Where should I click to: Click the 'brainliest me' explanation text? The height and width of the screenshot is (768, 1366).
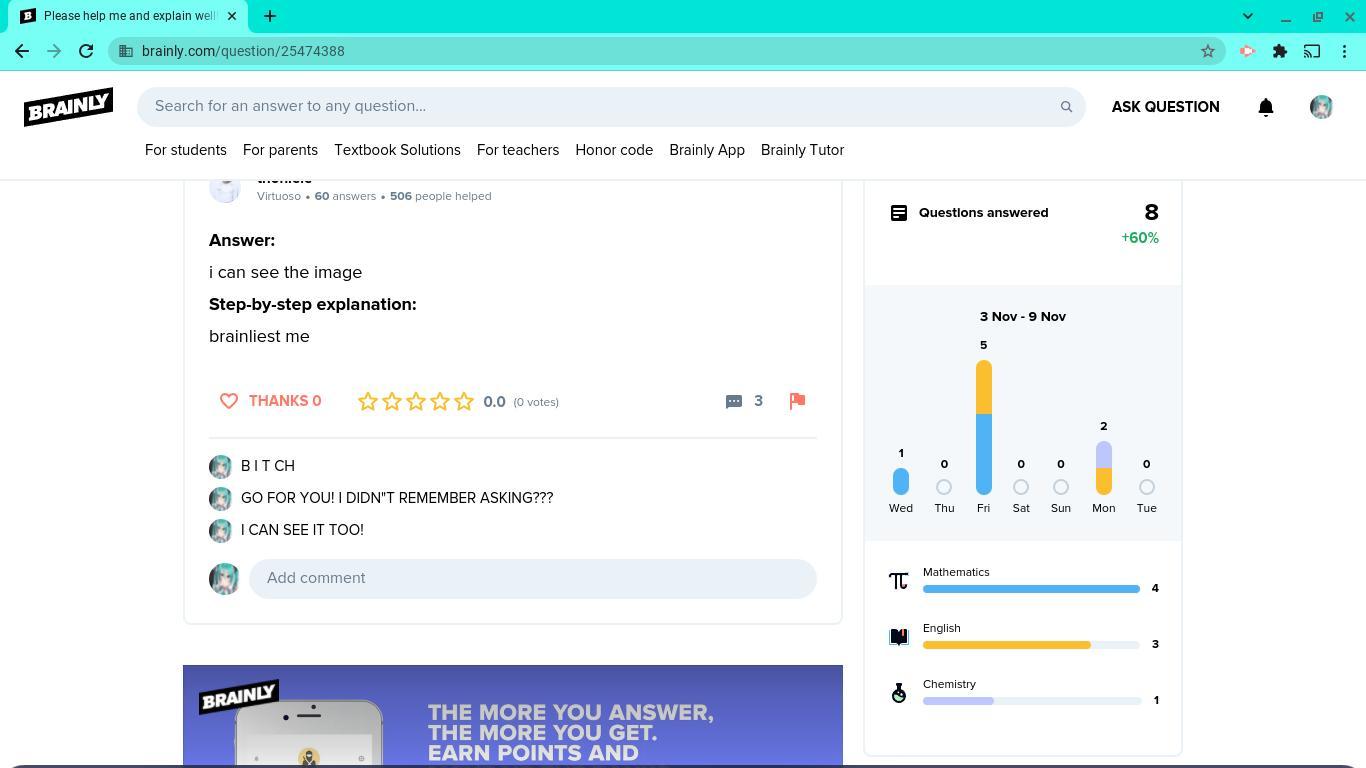coord(259,337)
